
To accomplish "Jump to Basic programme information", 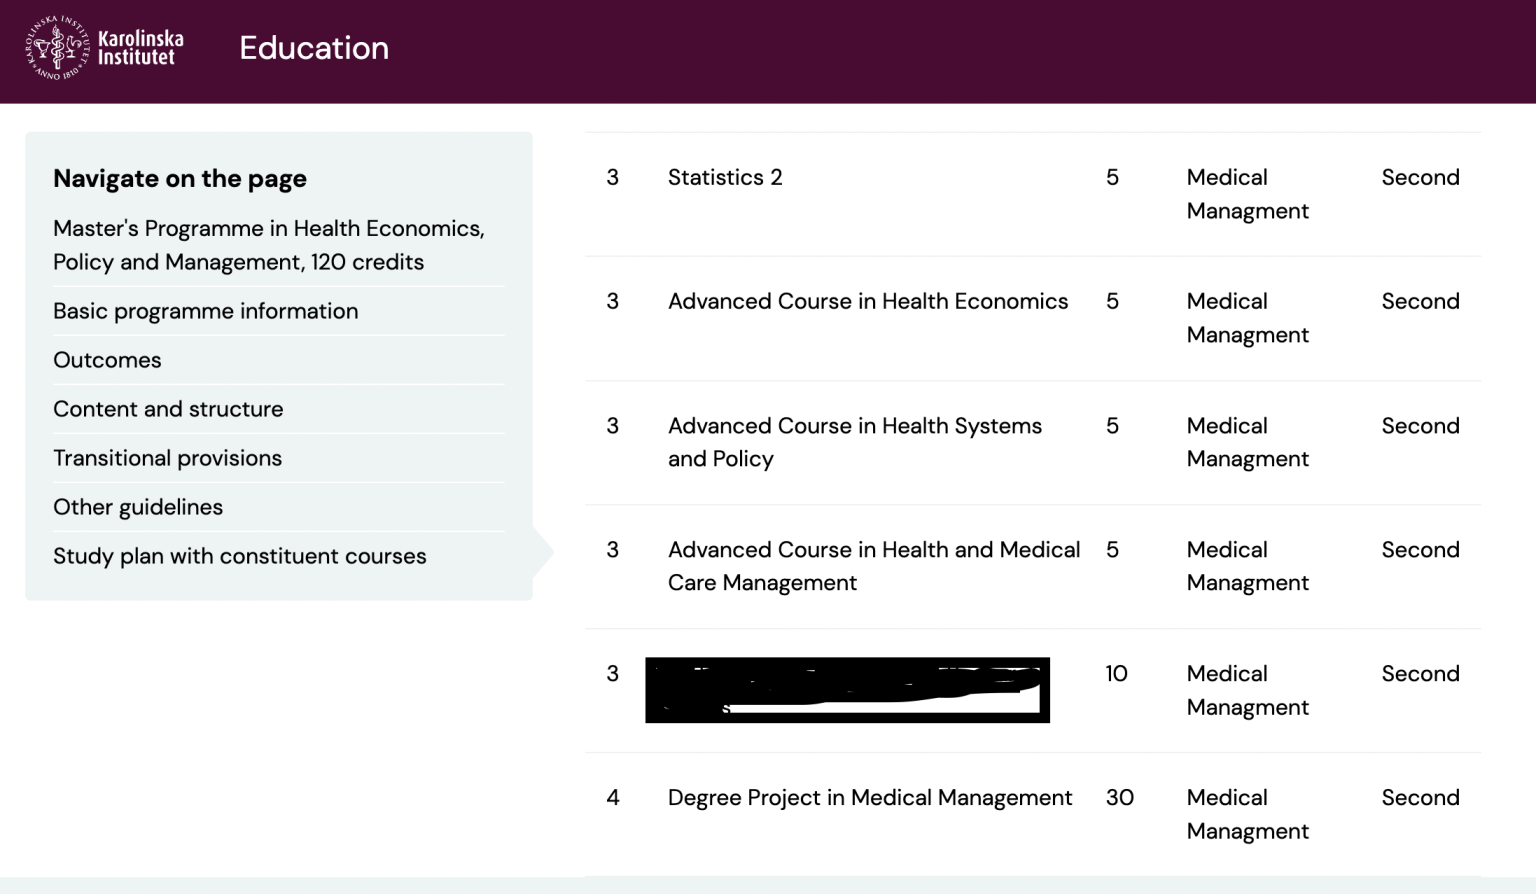I will (205, 311).
